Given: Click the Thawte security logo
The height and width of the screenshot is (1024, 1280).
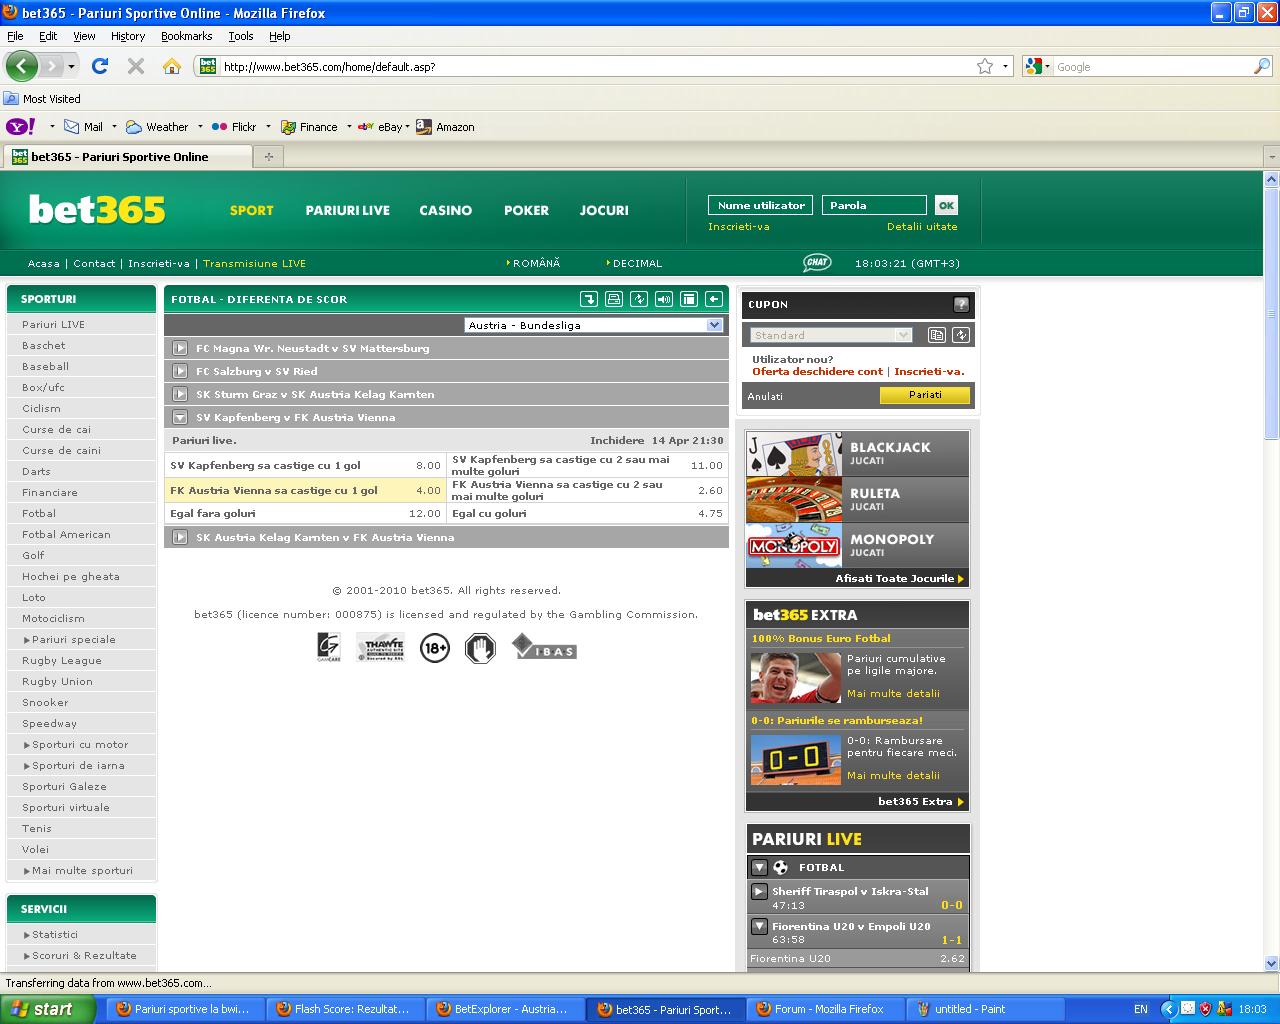Looking at the screenshot, I should [381, 648].
